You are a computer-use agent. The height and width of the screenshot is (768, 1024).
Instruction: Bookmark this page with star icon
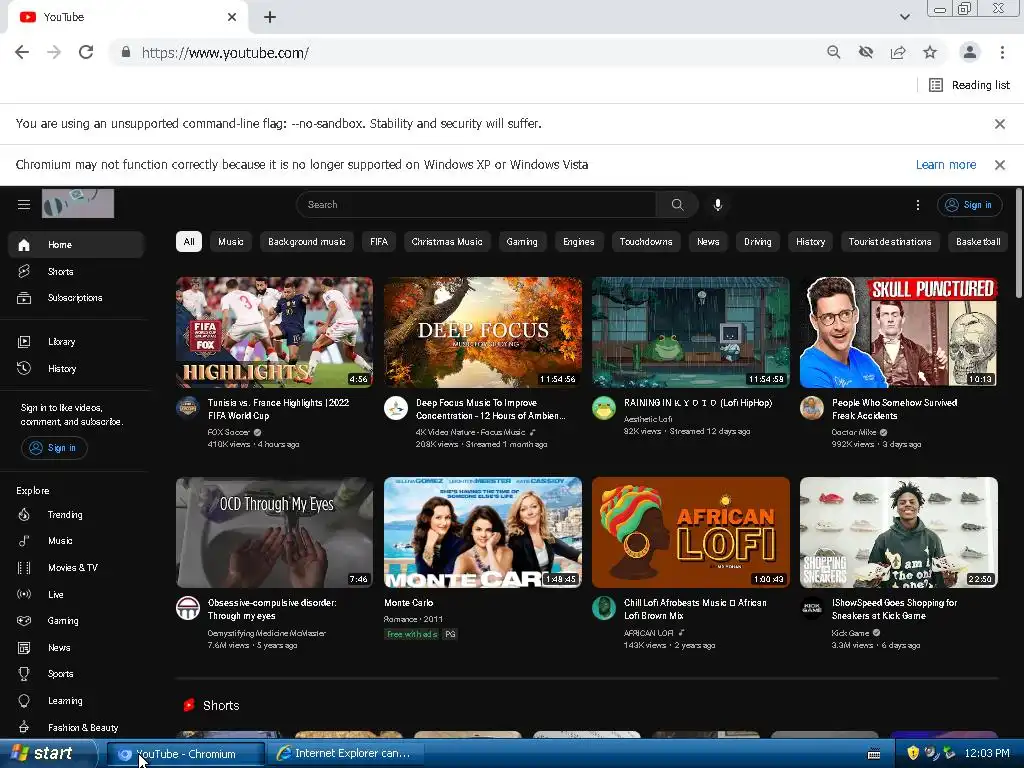(x=930, y=52)
